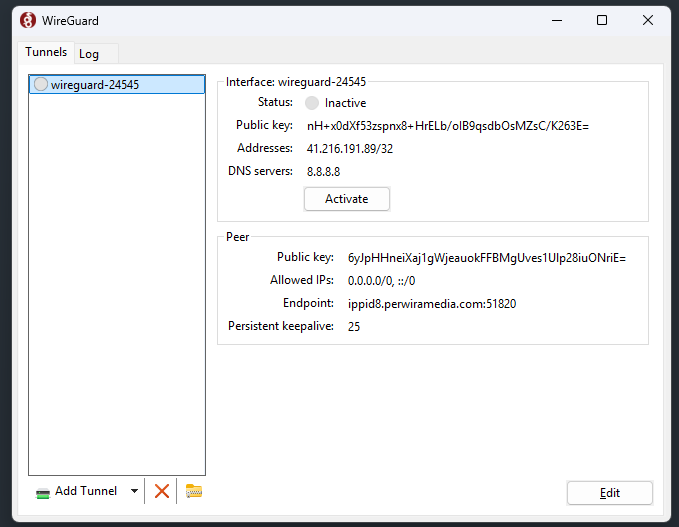Activate the wireguard-24545 tunnel
The height and width of the screenshot is (527, 679).
click(346, 199)
